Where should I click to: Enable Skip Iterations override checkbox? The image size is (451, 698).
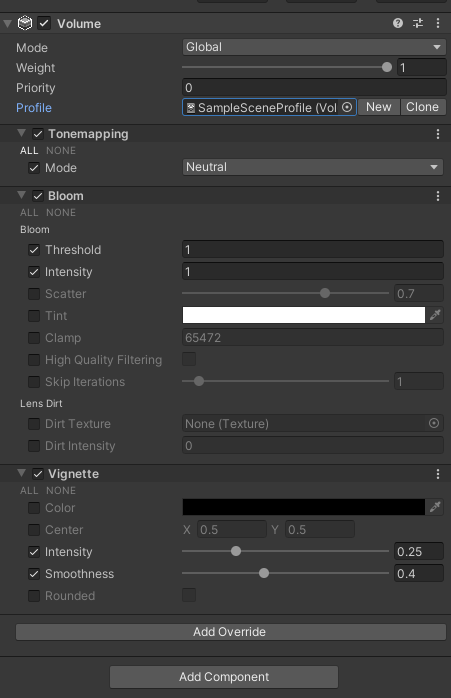(x=34, y=382)
